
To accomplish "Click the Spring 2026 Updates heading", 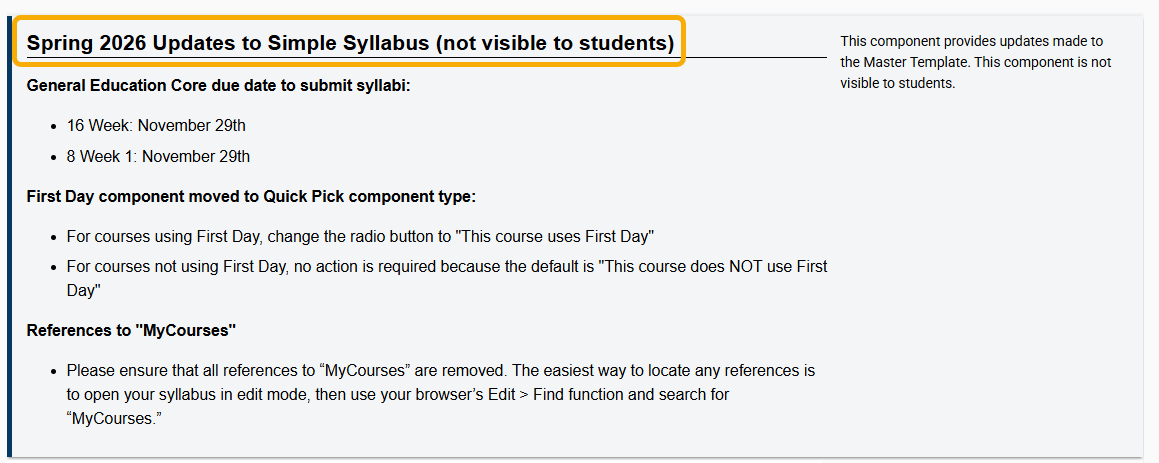I will click(x=349, y=43).
